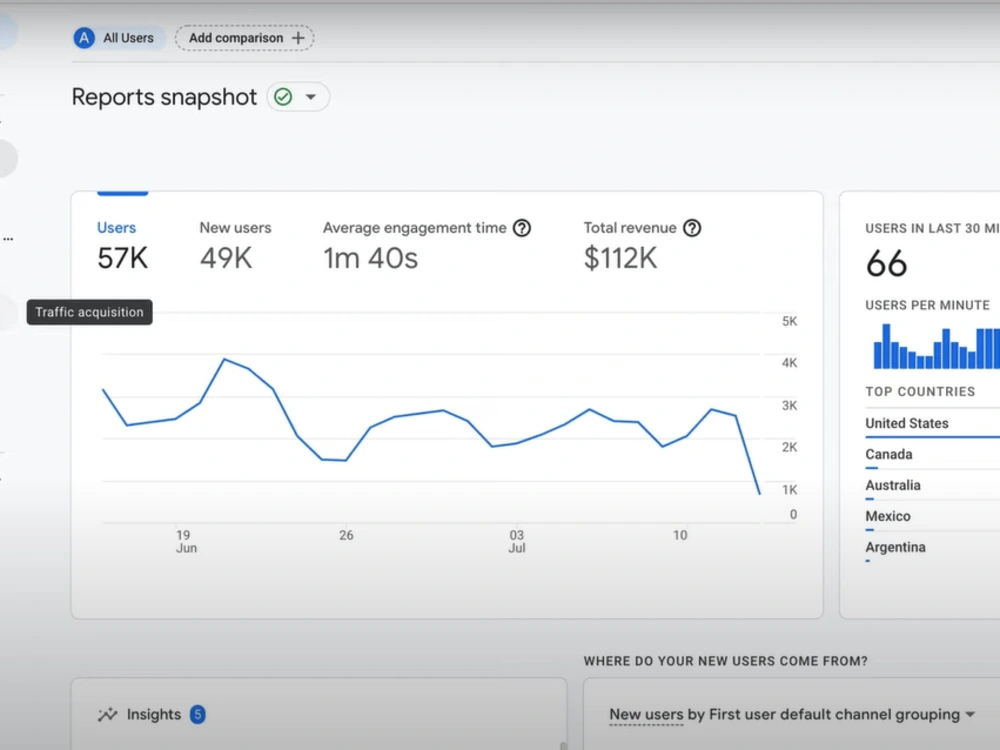Click the line chart peak near 19 Jun
The height and width of the screenshot is (750, 1000).
(224, 360)
